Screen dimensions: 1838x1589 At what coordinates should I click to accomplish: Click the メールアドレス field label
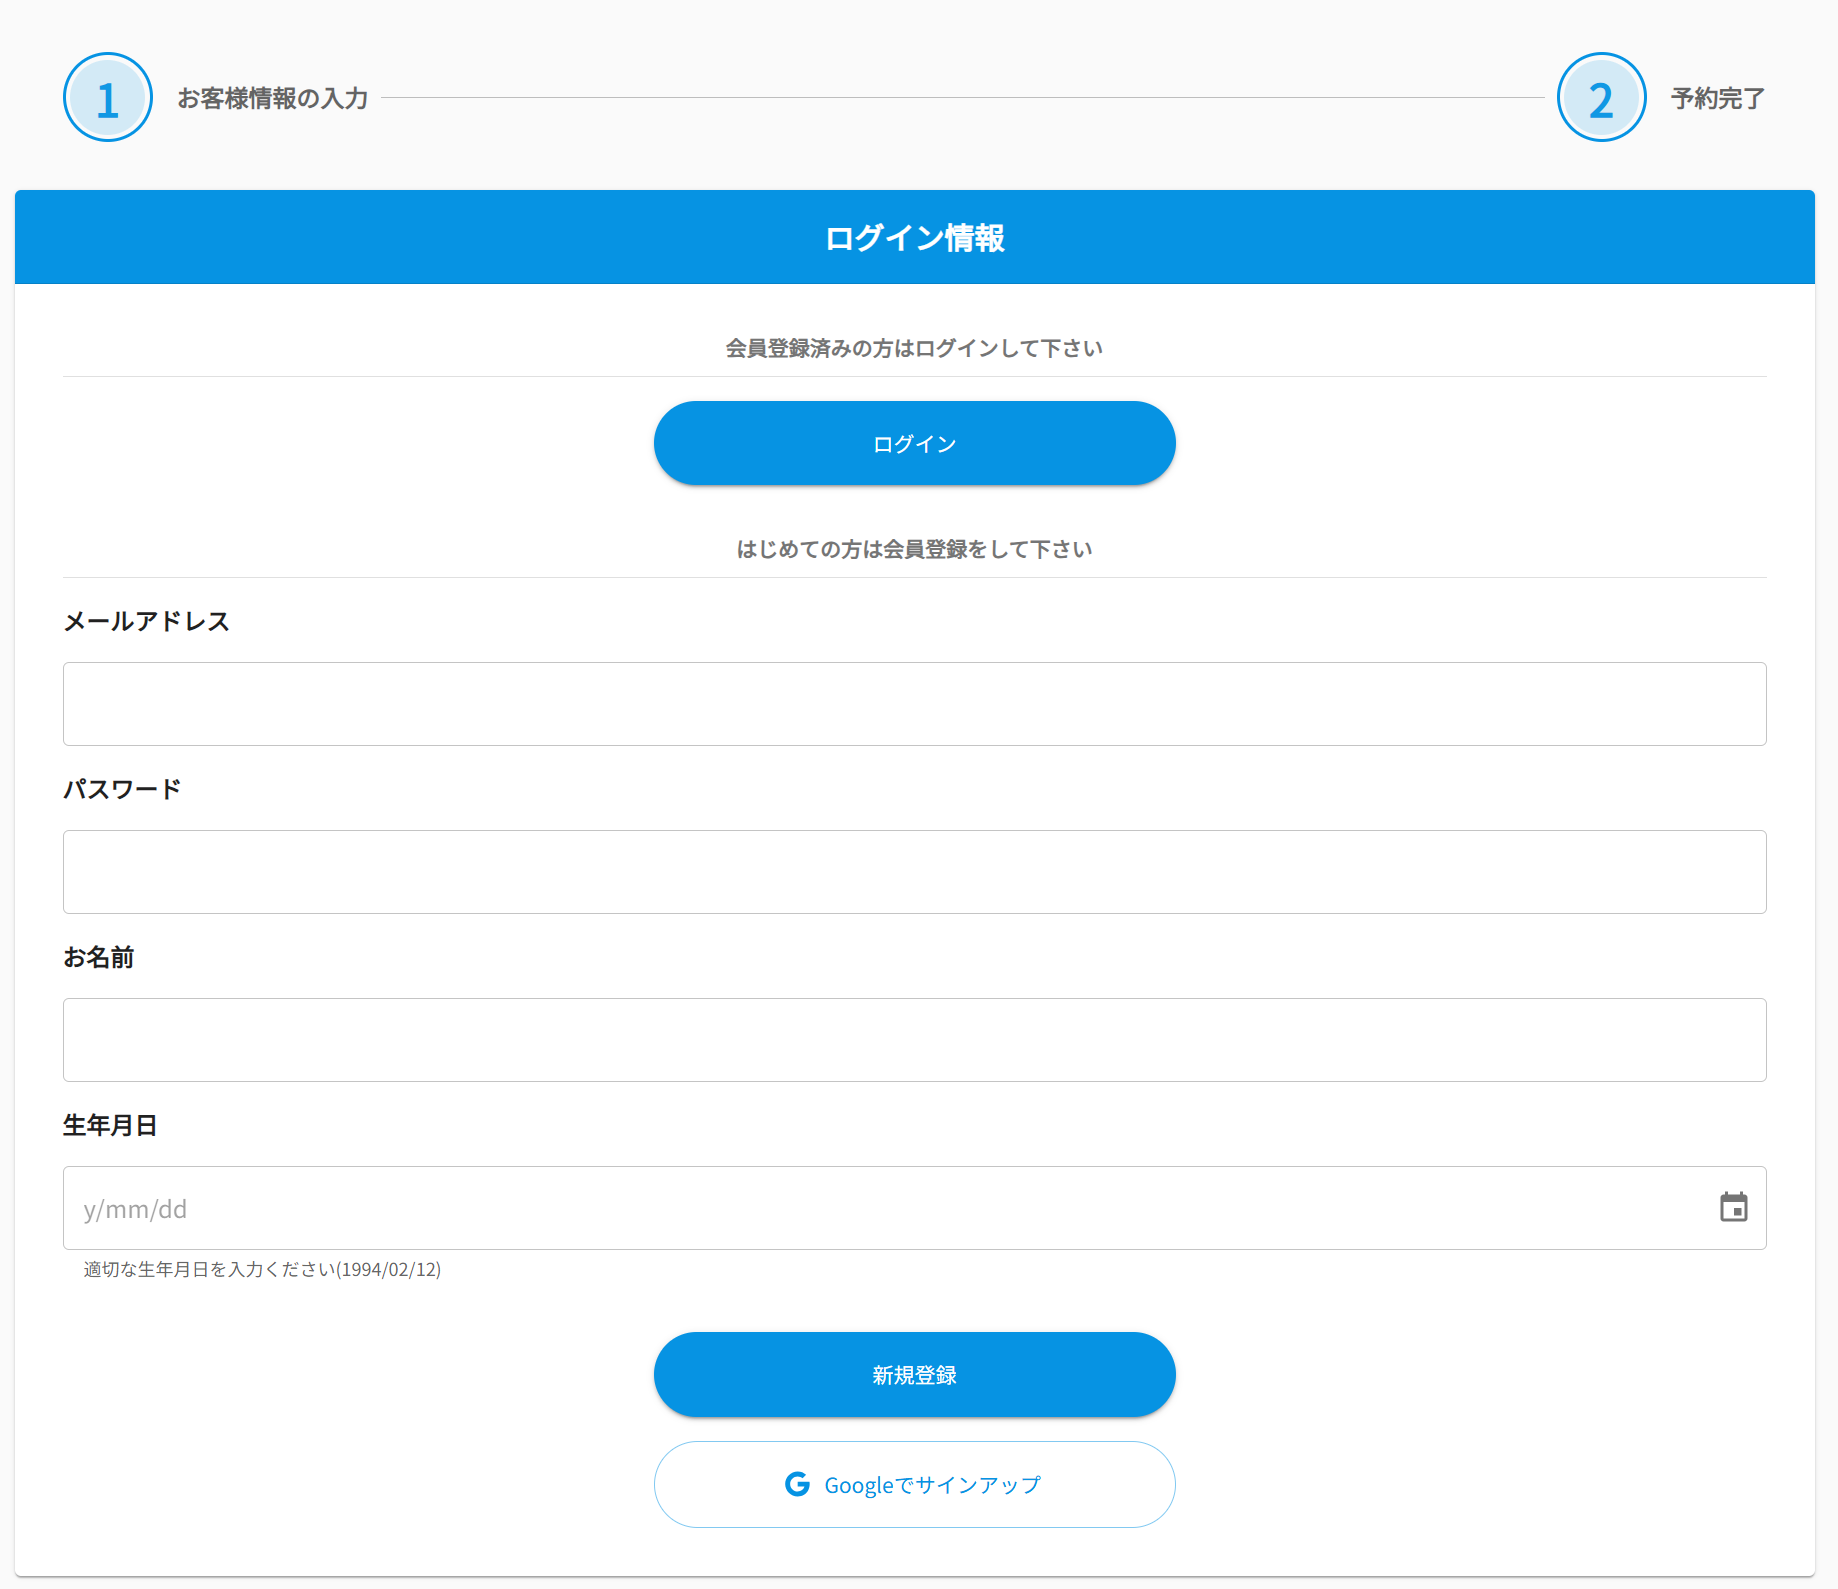147,621
